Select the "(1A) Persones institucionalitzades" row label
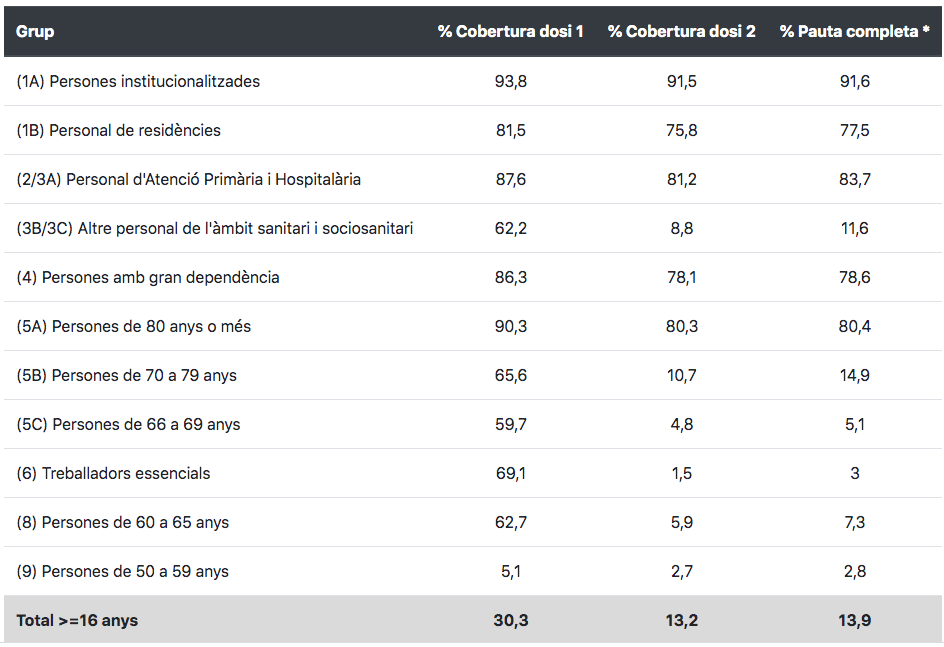Image resolution: width=944 pixels, height=647 pixels. (x=138, y=81)
